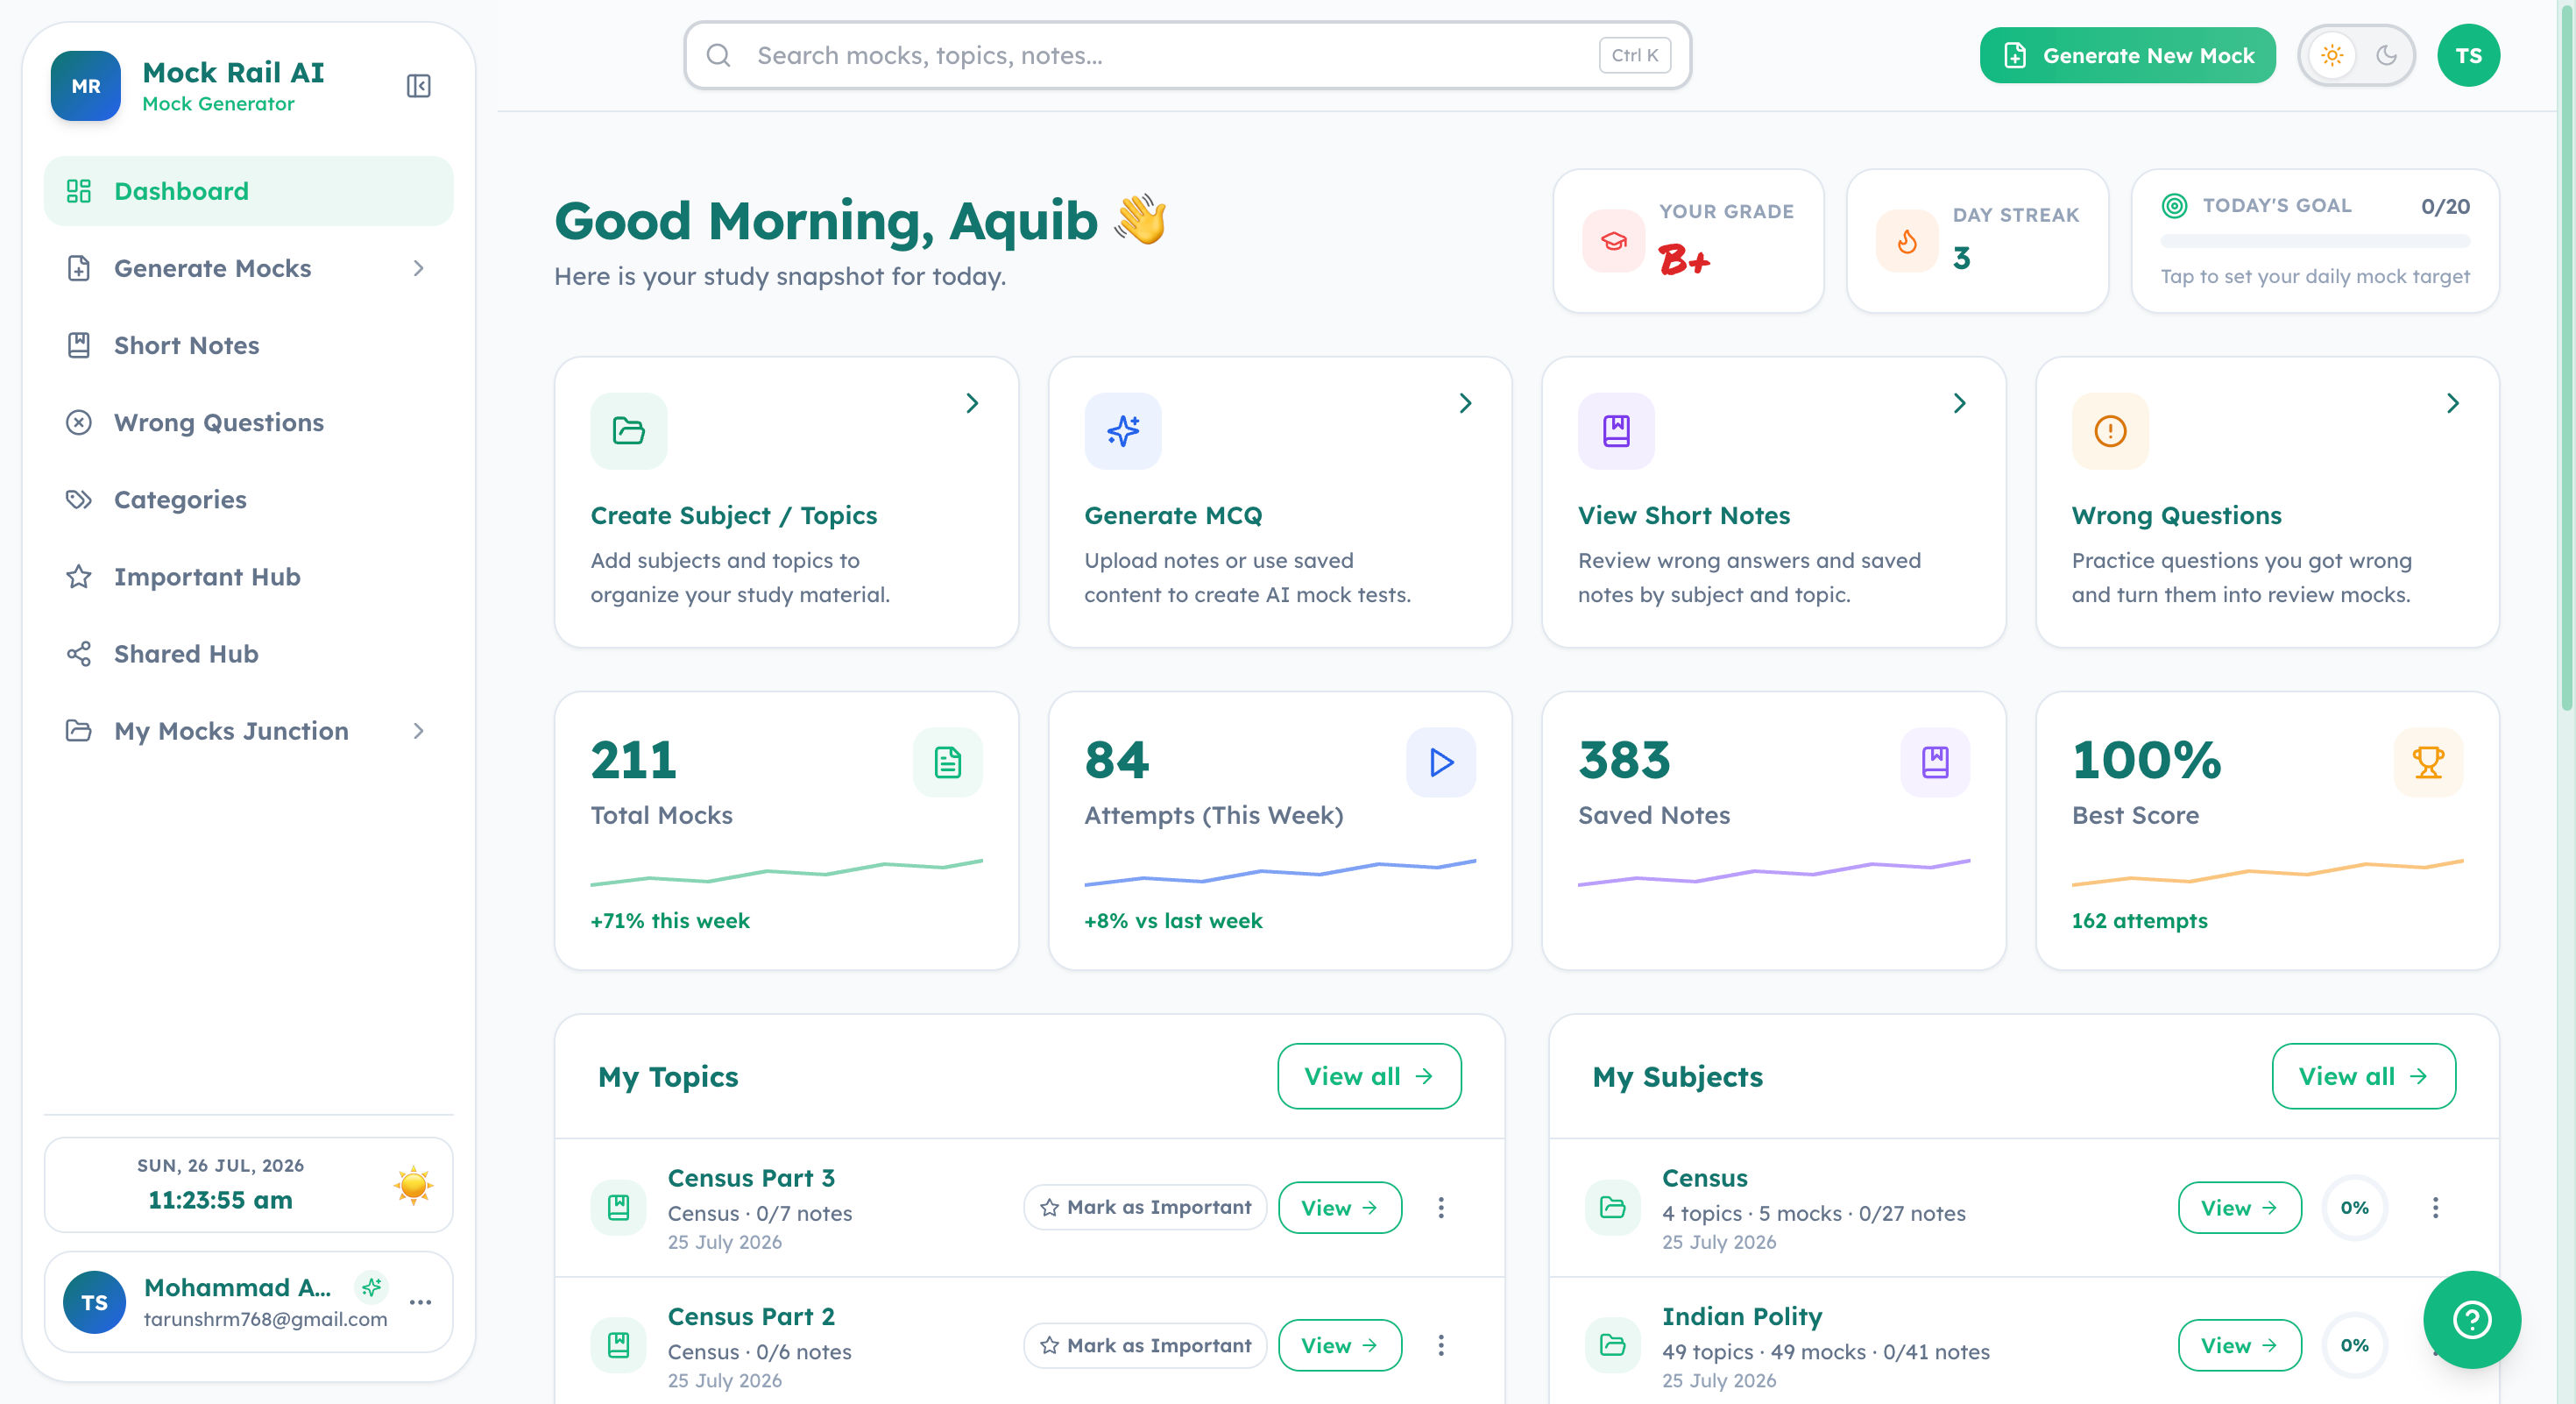Open Wrong Questions card arrow

pos(2452,403)
